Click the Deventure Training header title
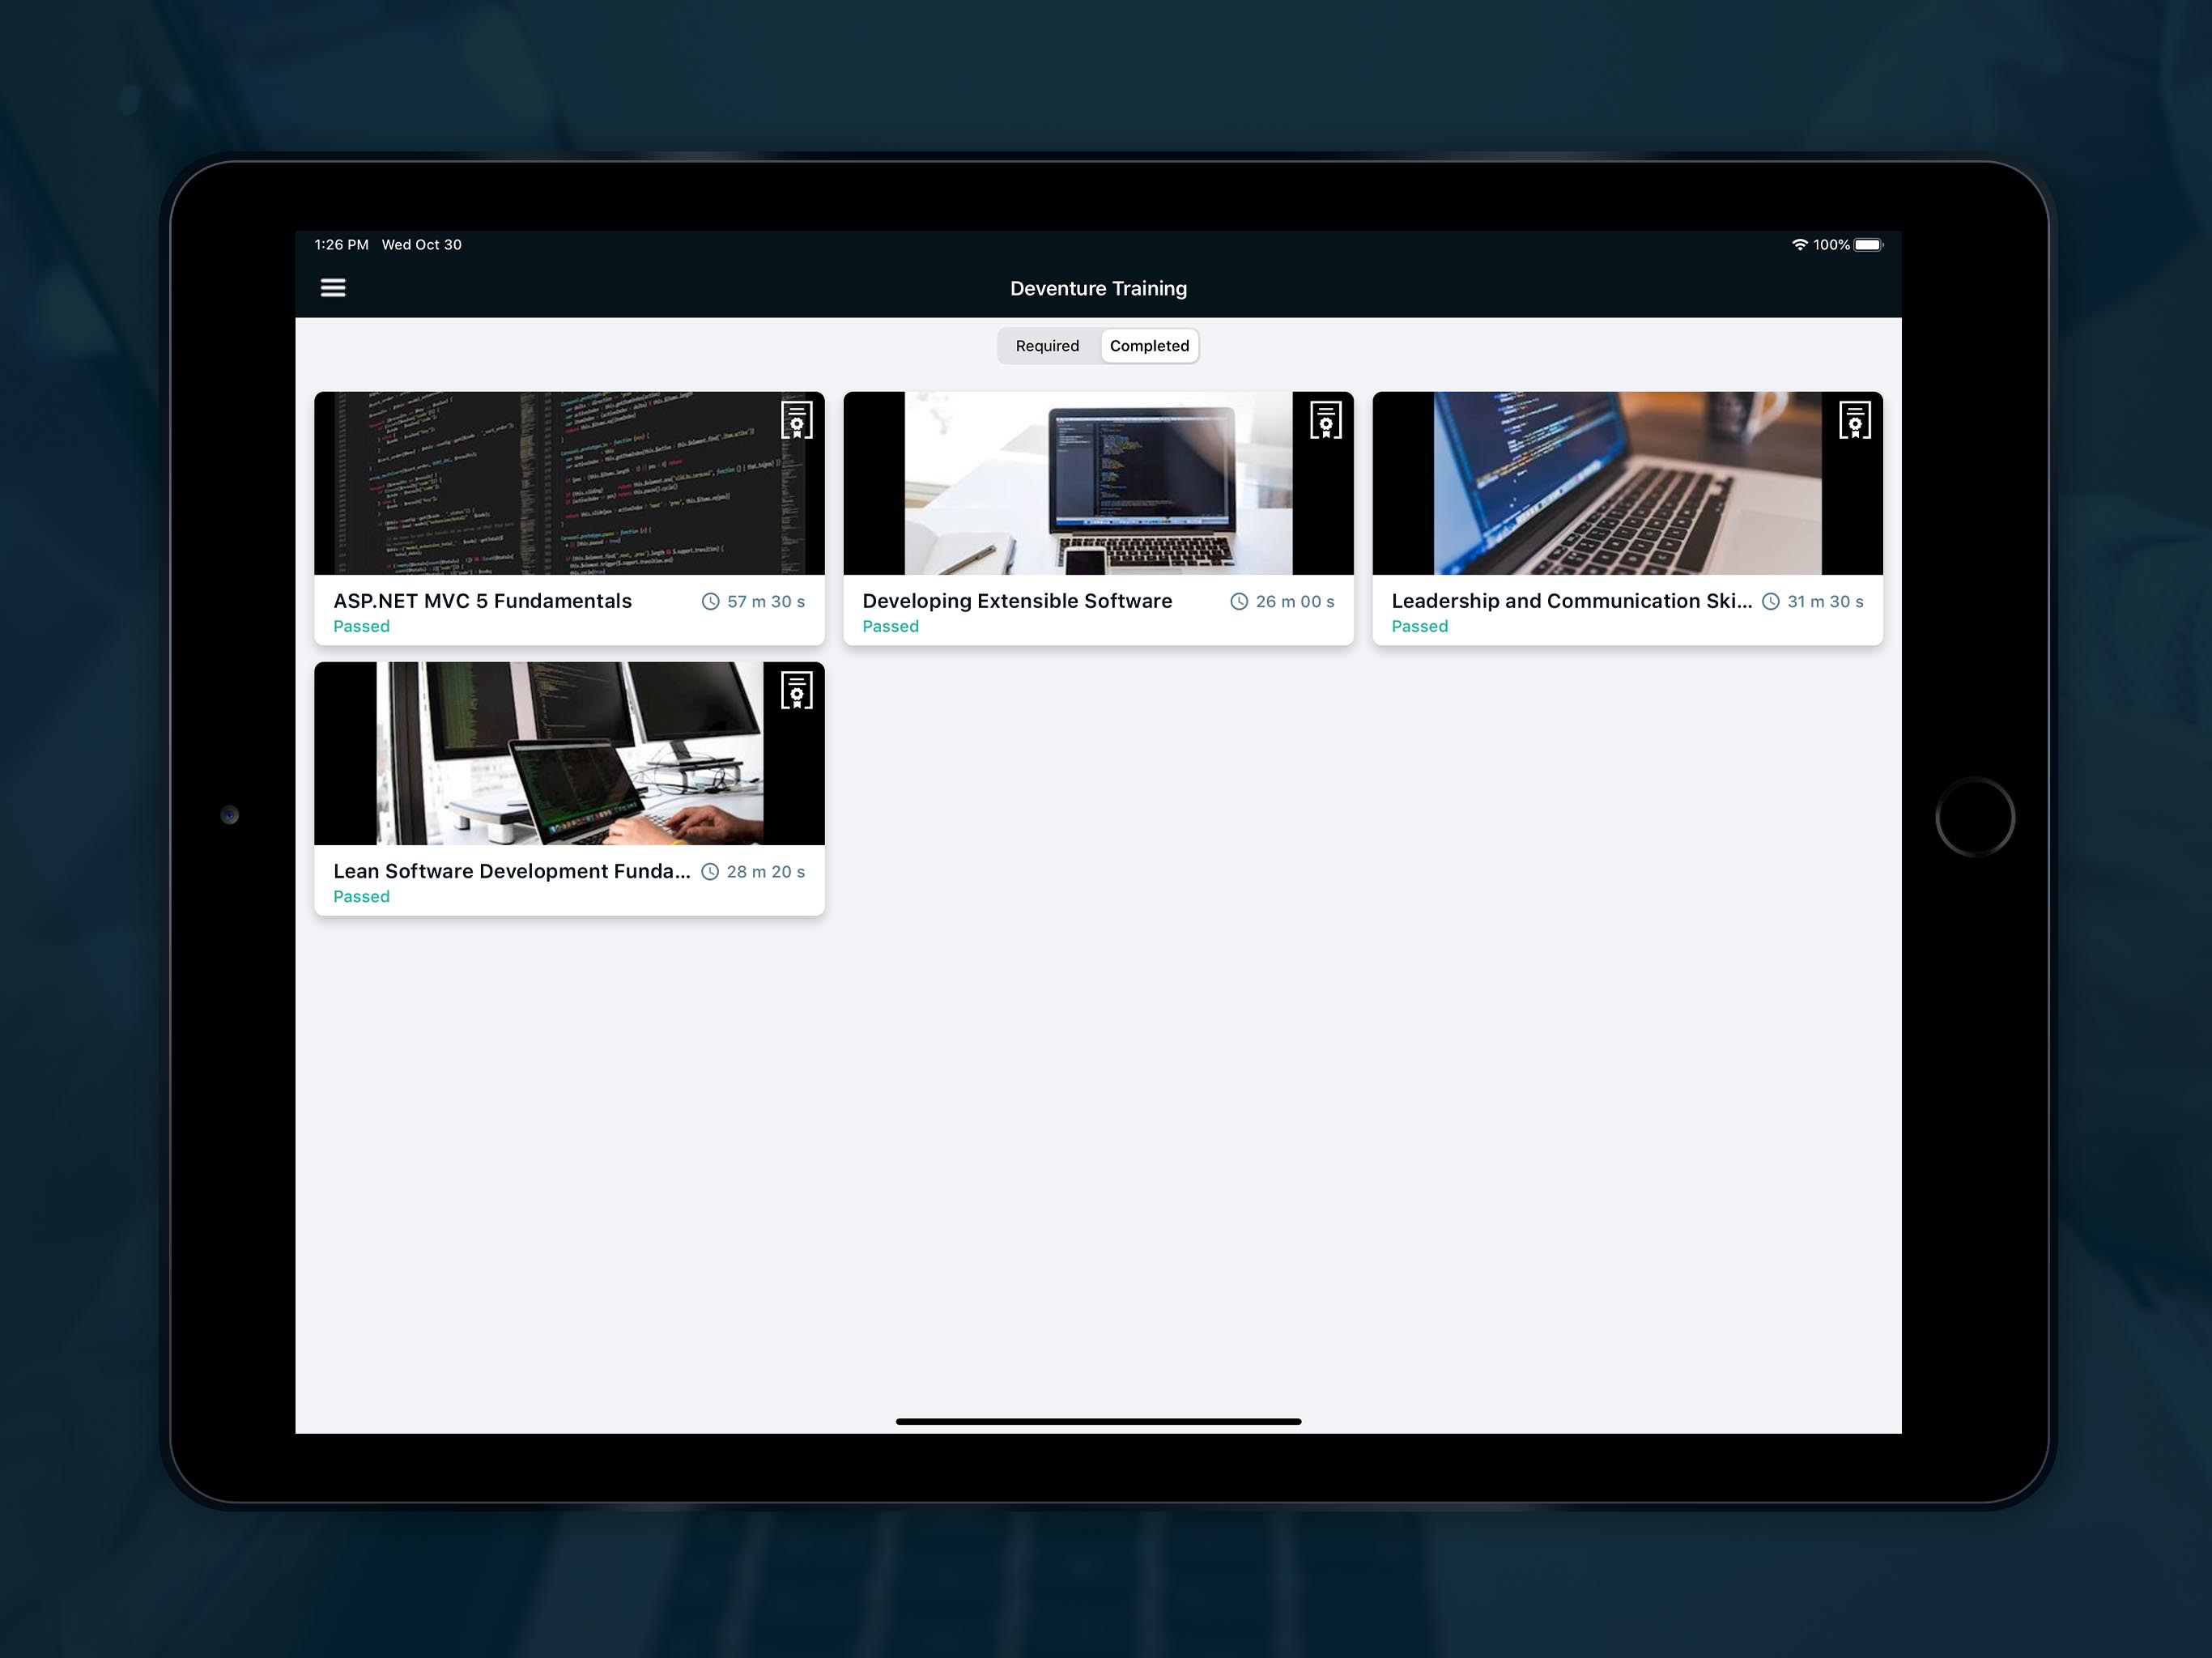2212x1658 pixels. (1098, 289)
